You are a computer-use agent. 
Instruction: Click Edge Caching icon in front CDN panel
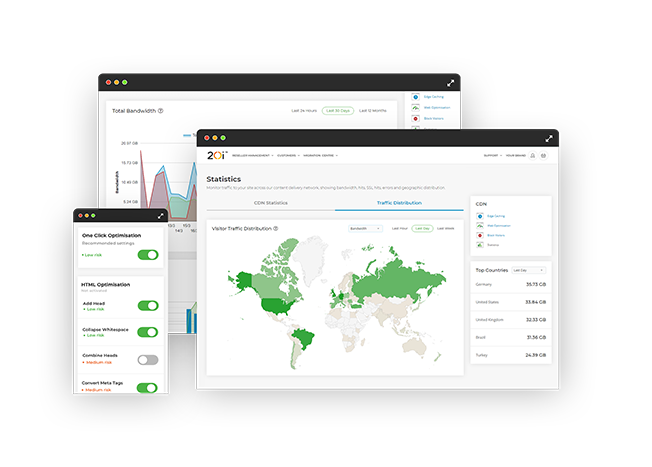pyautogui.click(x=480, y=216)
